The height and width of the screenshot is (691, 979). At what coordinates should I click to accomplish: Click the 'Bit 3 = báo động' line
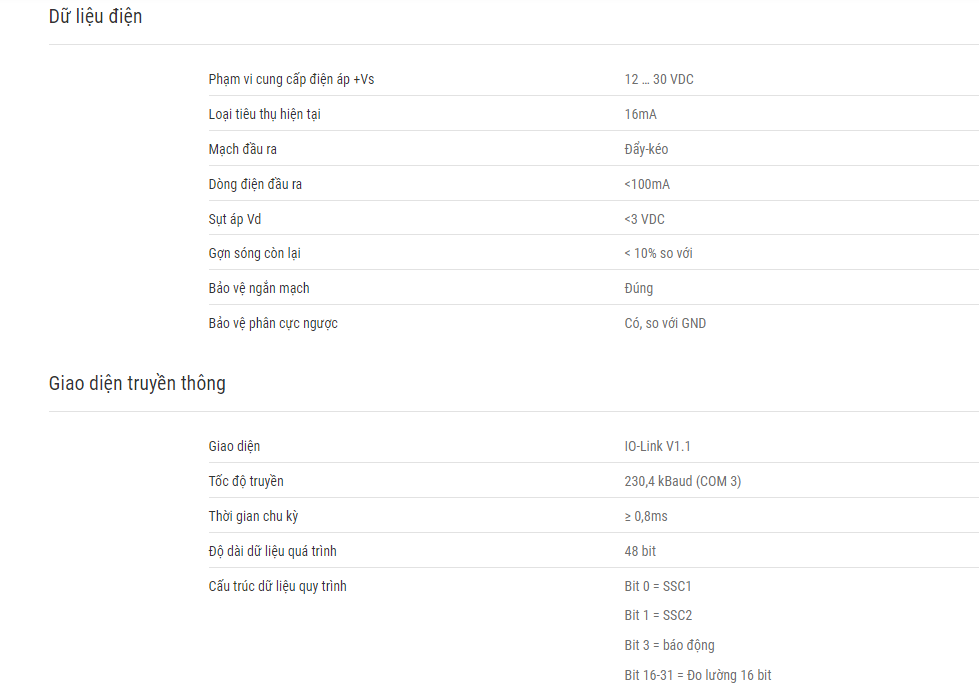669,645
